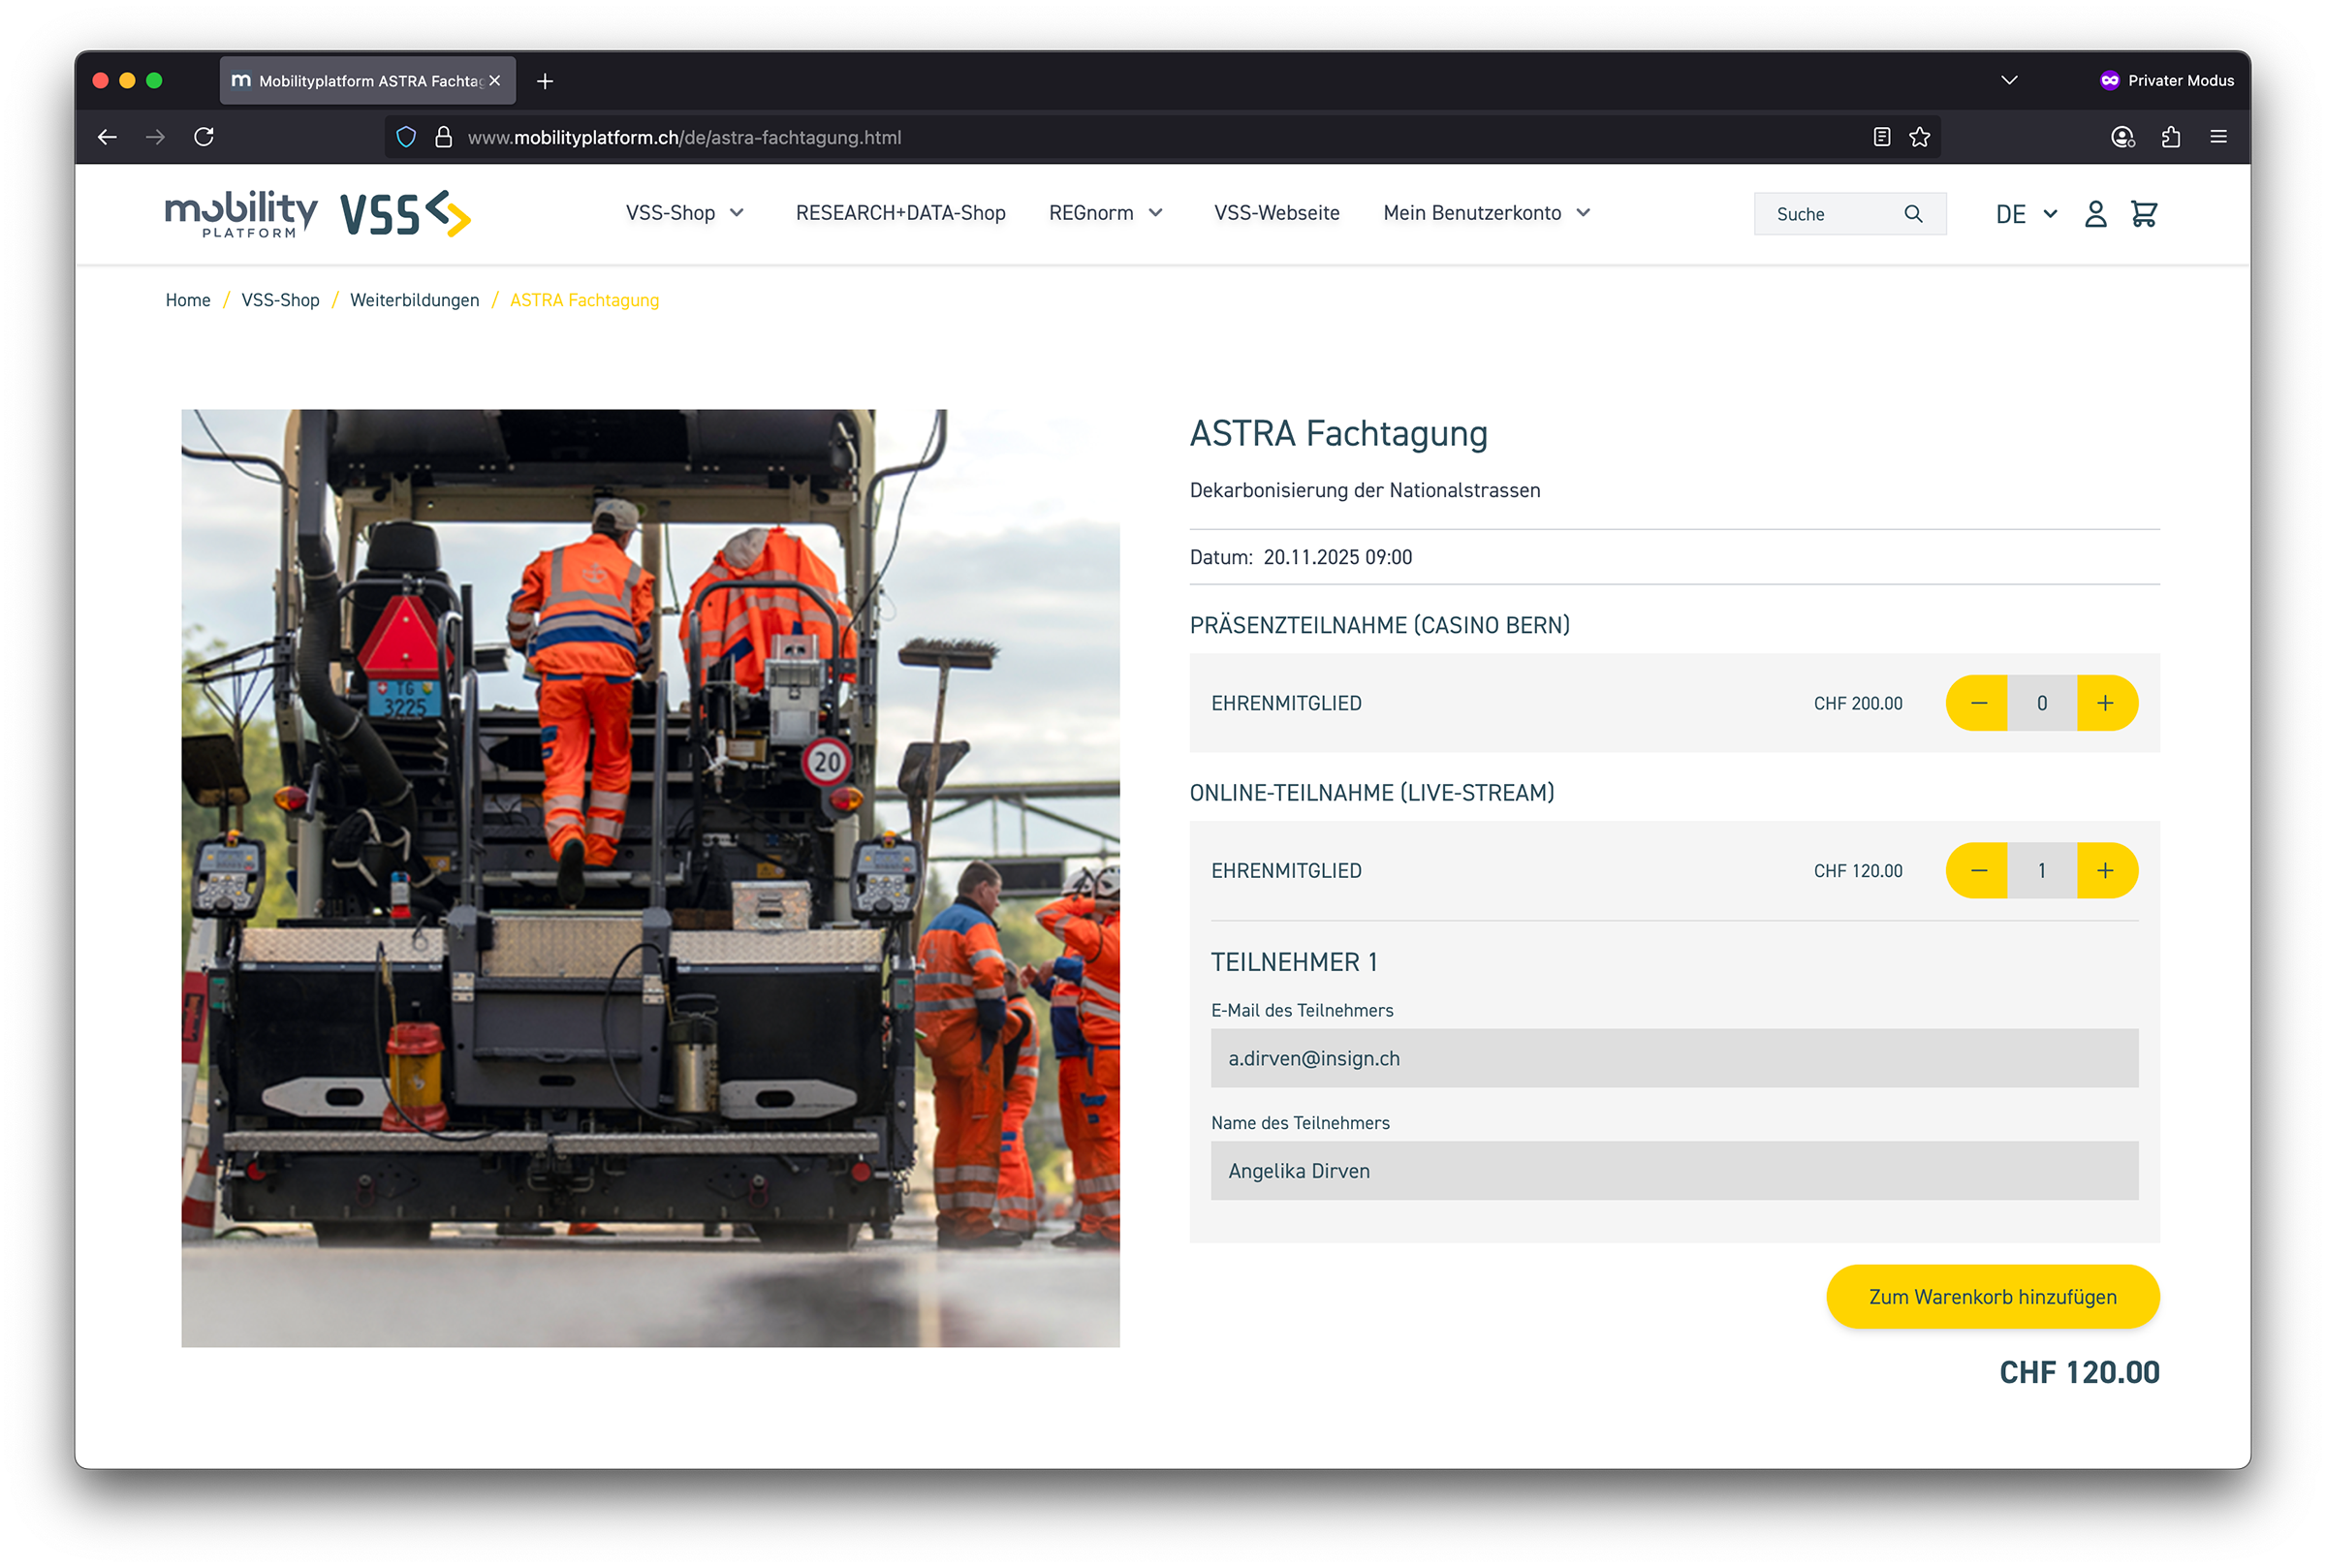
Task: Click the Dekarbonisierung der Nationalstrassen subtitle
Action: pos(1364,490)
